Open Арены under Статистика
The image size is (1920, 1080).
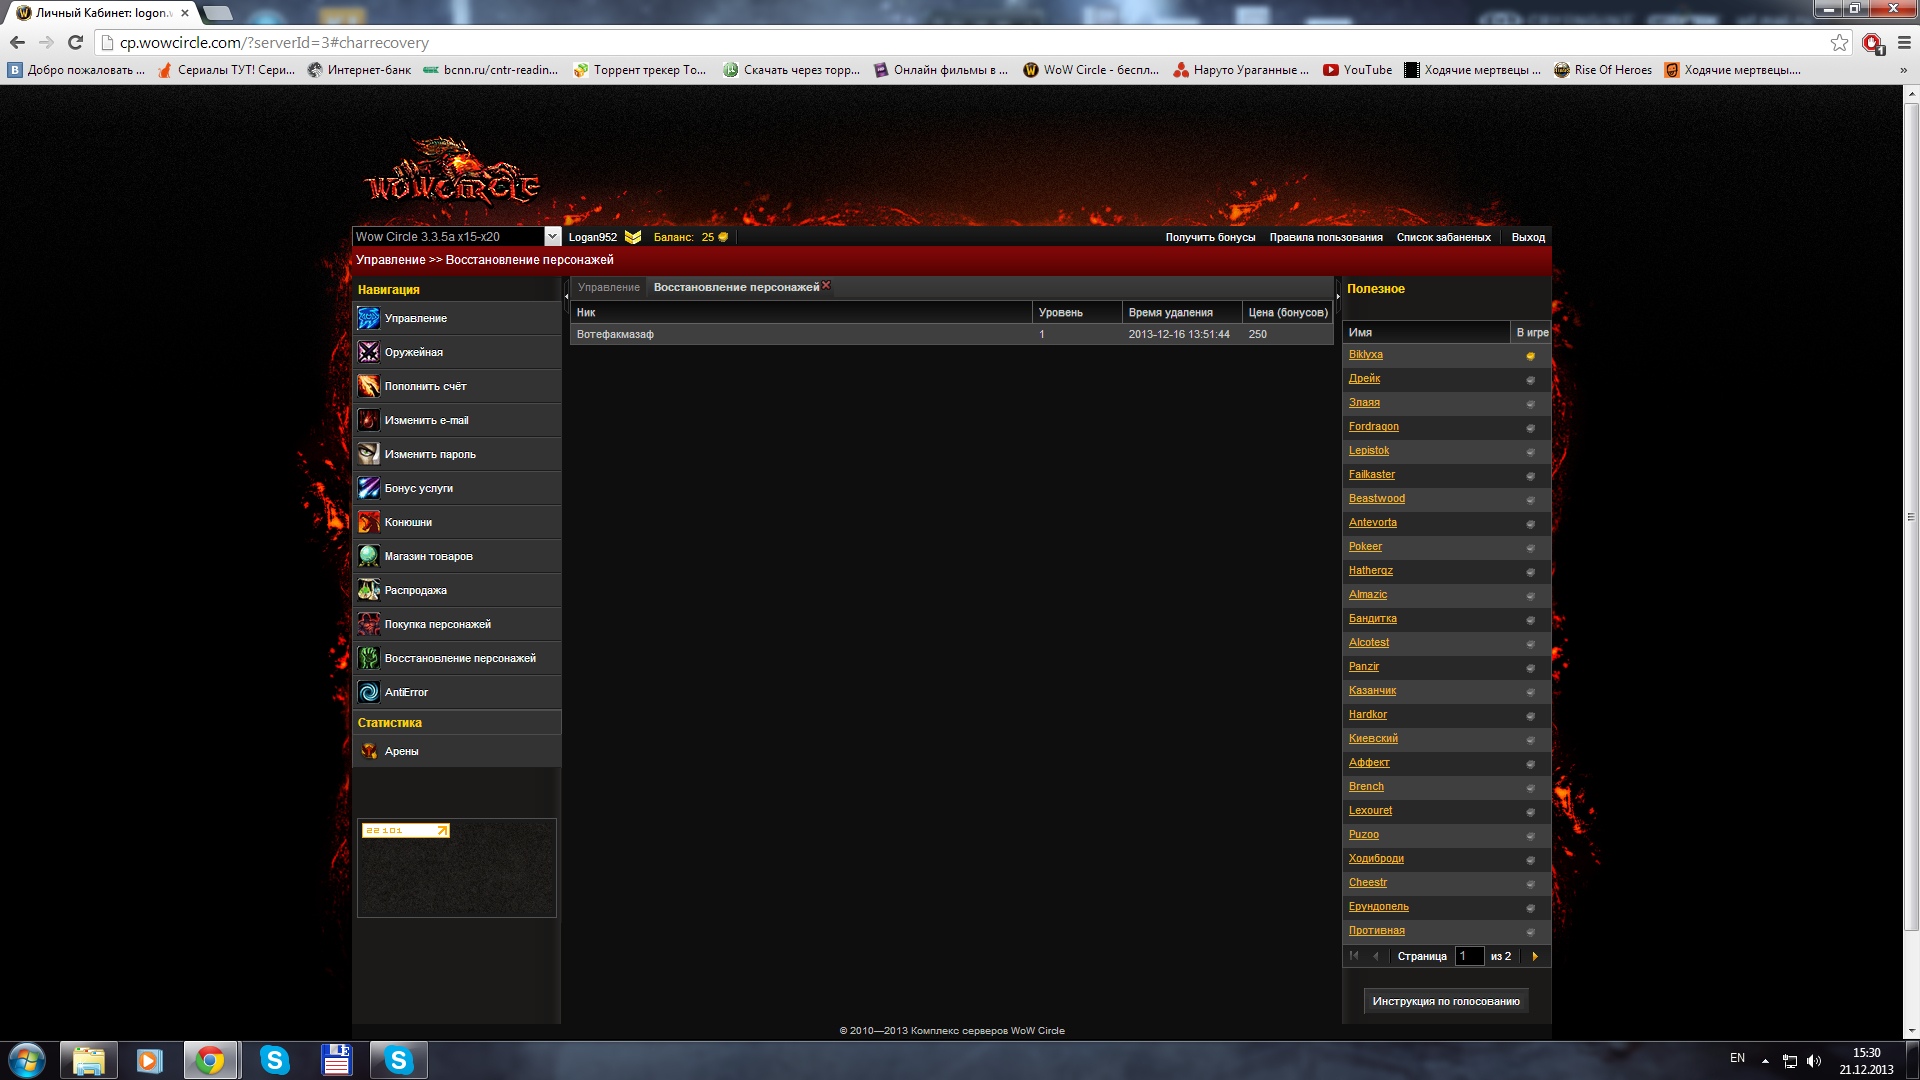[401, 751]
